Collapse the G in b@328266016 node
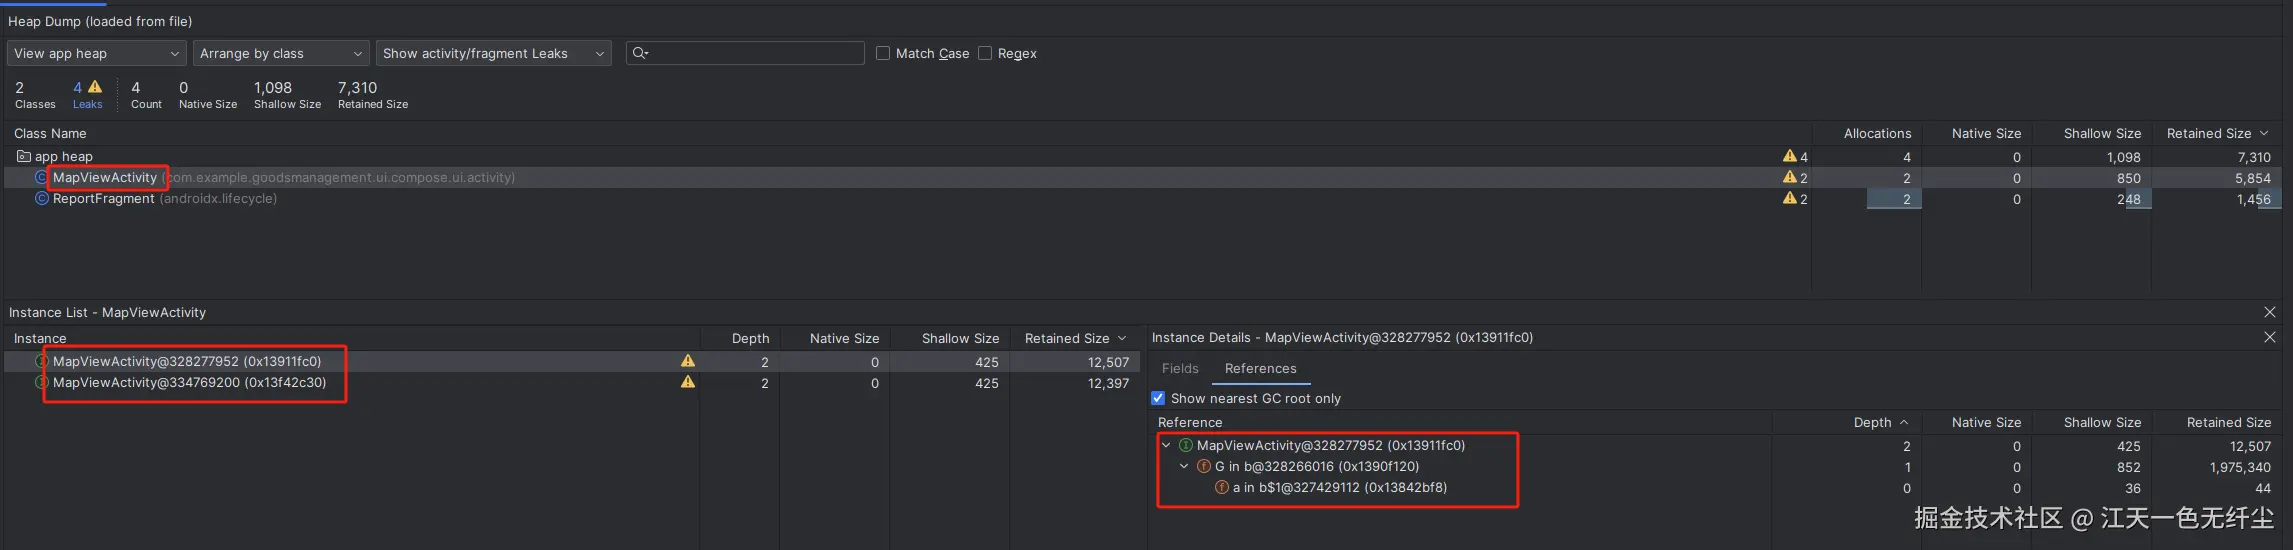 (x=1184, y=466)
